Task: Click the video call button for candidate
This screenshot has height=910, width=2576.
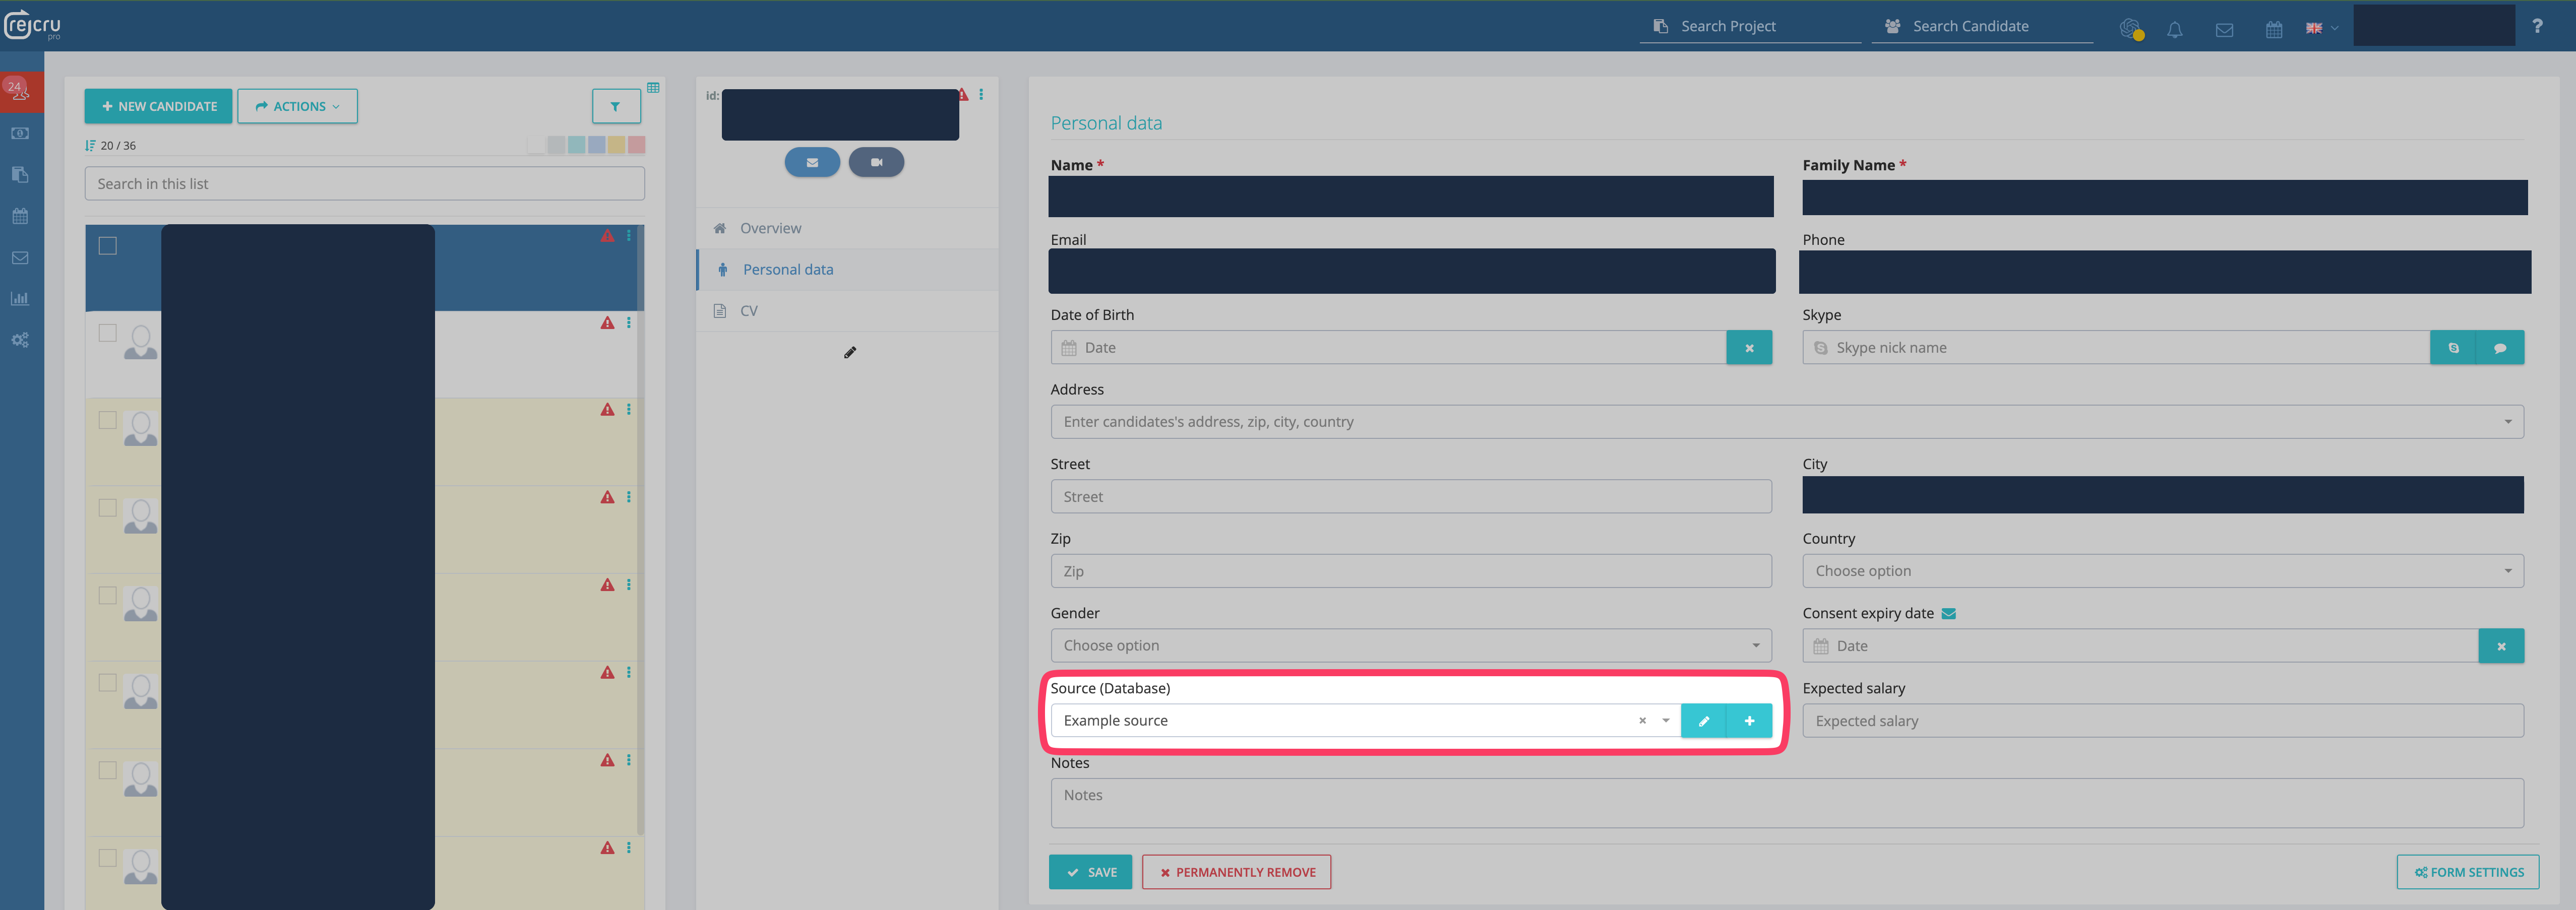Action: click(876, 162)
